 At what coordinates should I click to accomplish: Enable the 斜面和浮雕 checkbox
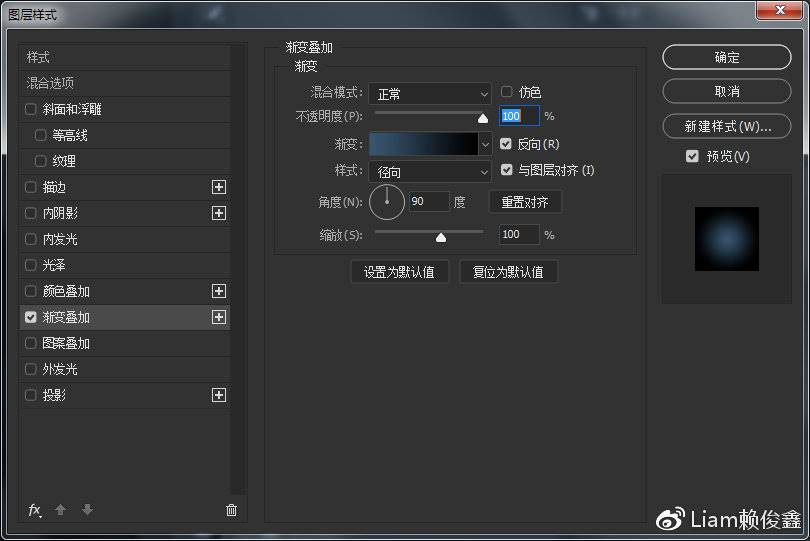click(30, 109)
